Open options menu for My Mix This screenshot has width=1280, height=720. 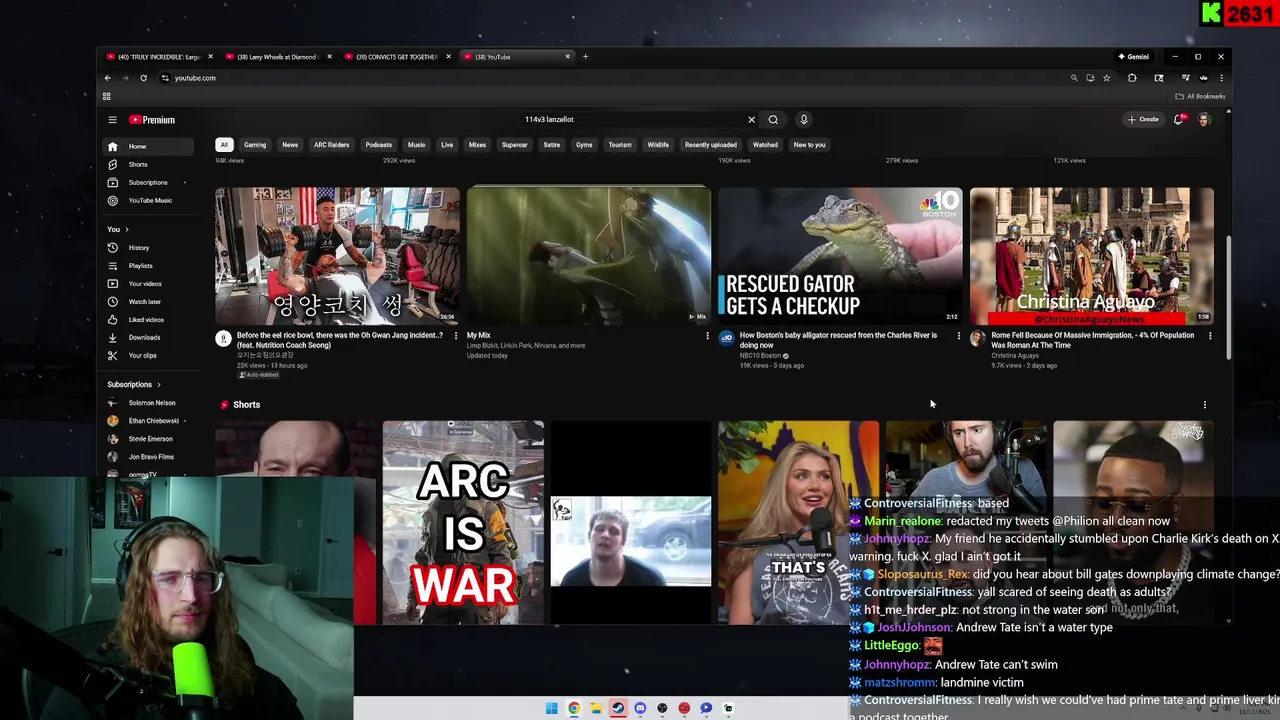[707, 336]
